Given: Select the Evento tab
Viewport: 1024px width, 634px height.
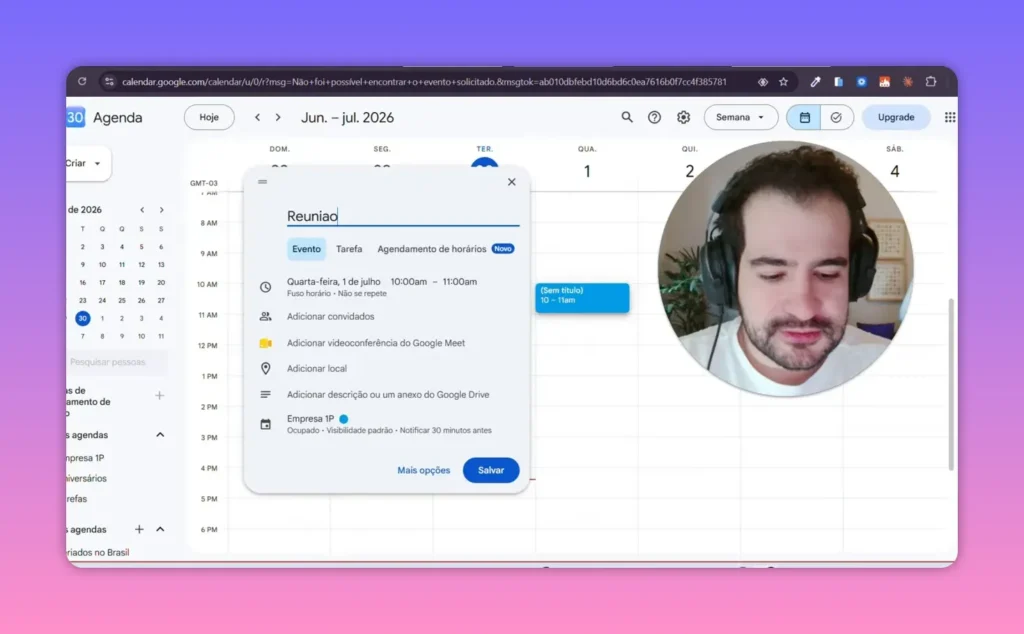Looking at the screenshot, I should [x=306, y=249].
